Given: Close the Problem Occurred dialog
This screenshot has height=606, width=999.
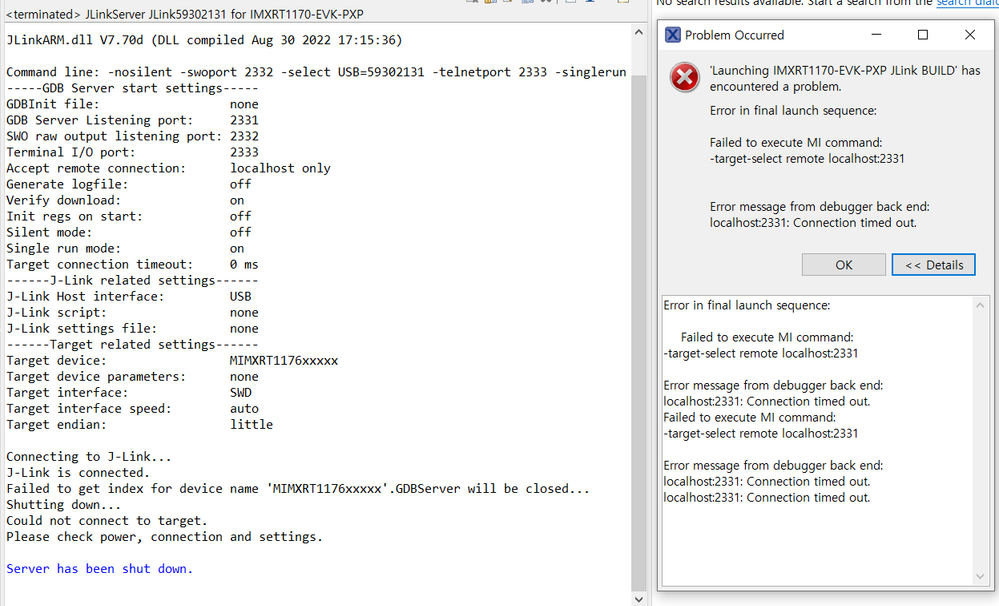Looking at the screenshot, I should click(970, 35).
